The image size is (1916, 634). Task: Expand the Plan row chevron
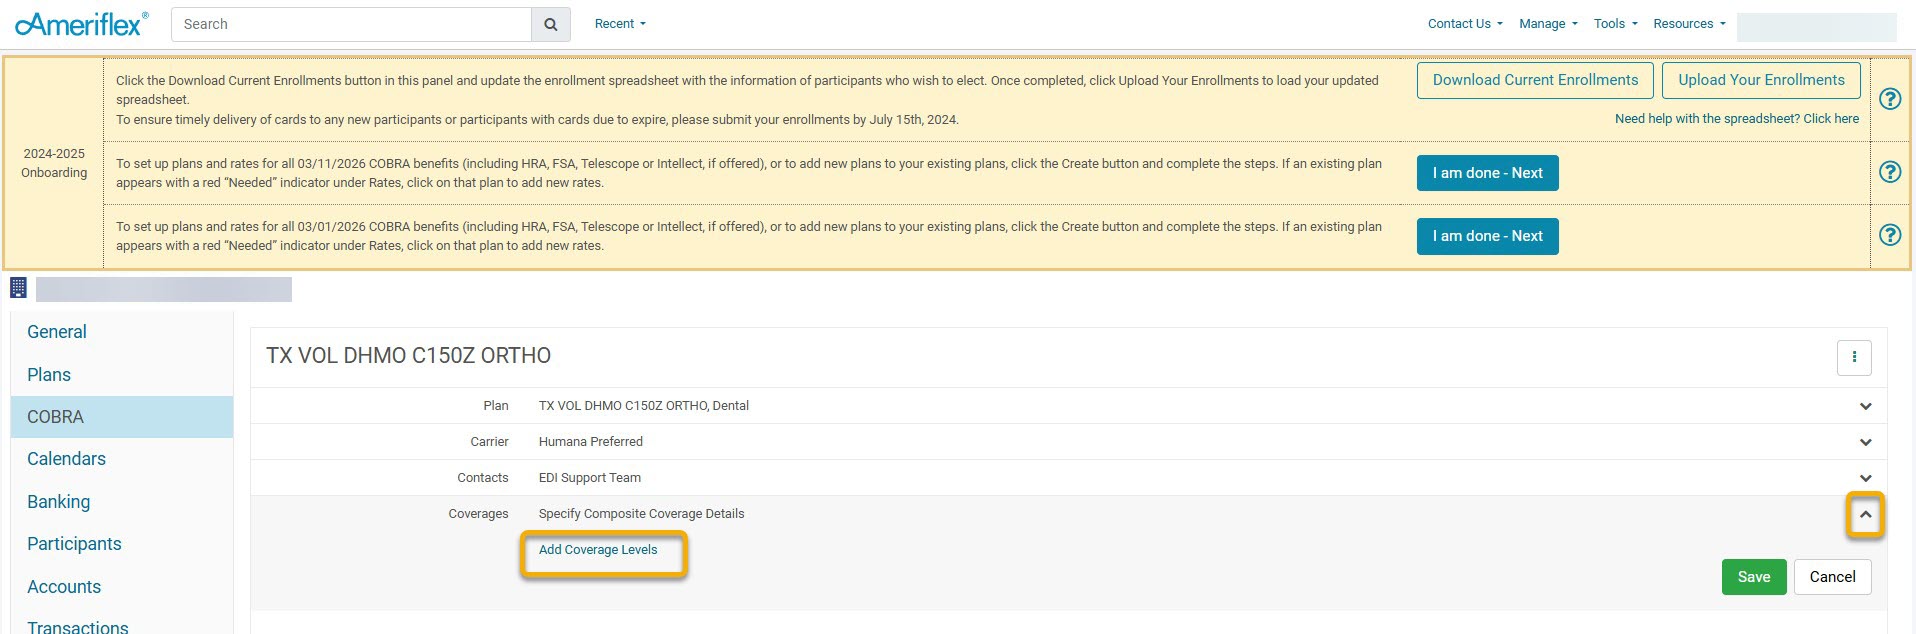point(1865,406)
